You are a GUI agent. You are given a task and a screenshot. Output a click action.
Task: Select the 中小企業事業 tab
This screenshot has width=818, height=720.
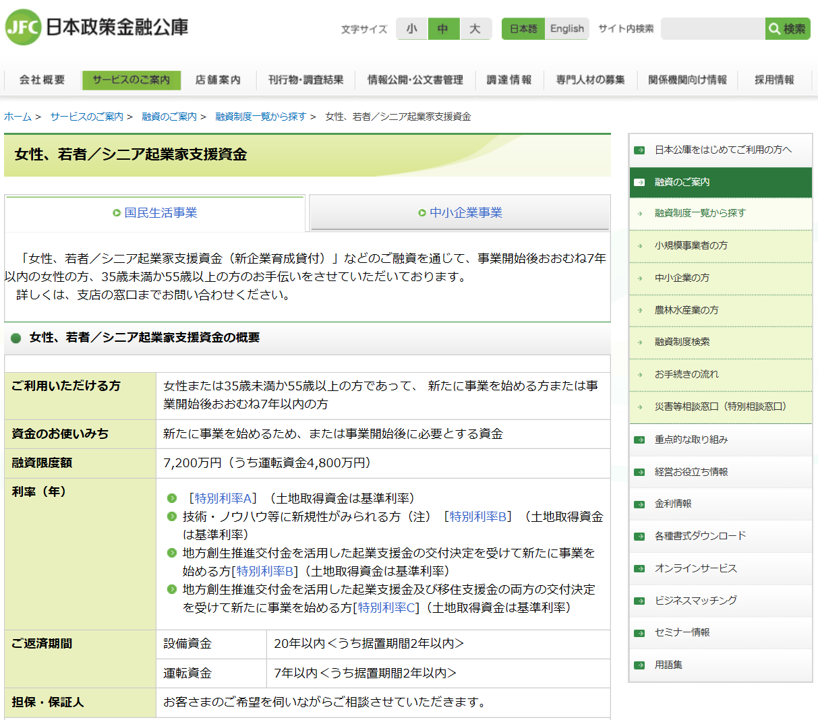pos(460,213)
